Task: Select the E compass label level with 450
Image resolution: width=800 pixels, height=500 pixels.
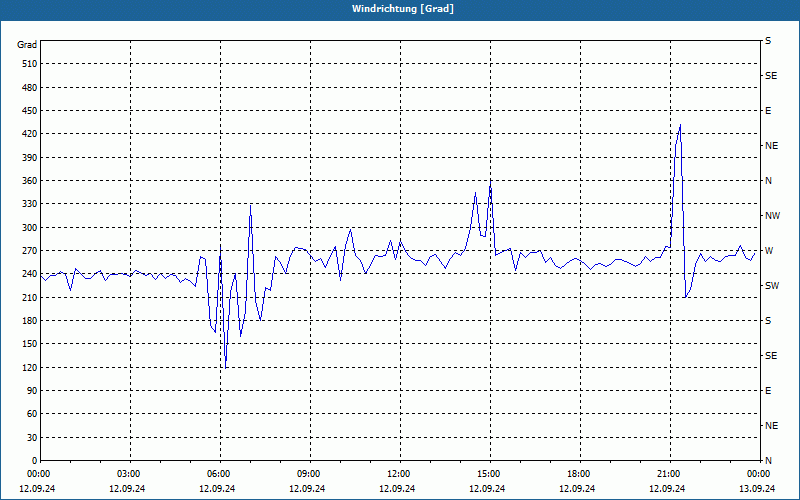Action: point(768,111)
